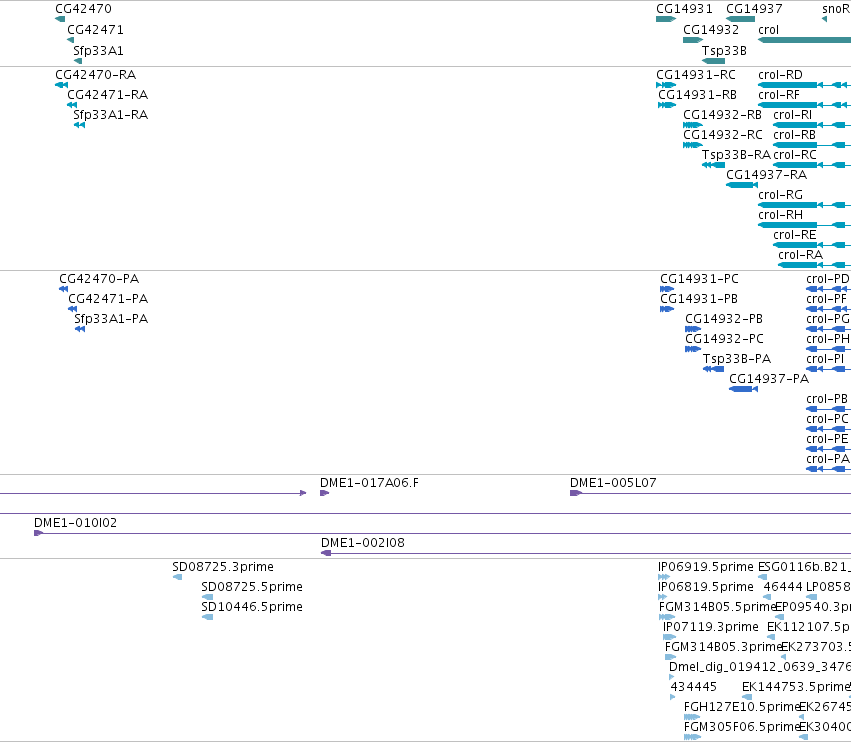Viewport: 851px width, 742px height.
Task: Select the crol-RA transcript
Action: 801,256
